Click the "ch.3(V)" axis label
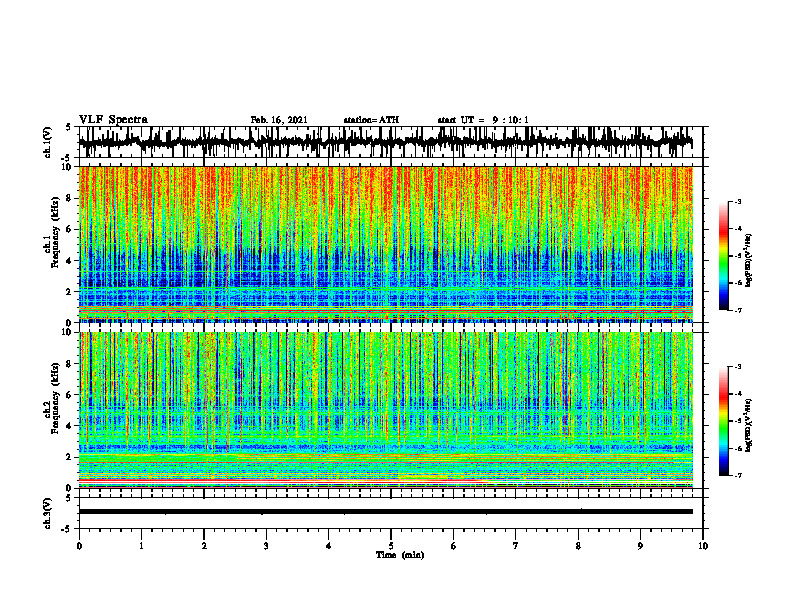Image resolution: width=792 pixels, height=612 pixels. click(x=48, y=513)
